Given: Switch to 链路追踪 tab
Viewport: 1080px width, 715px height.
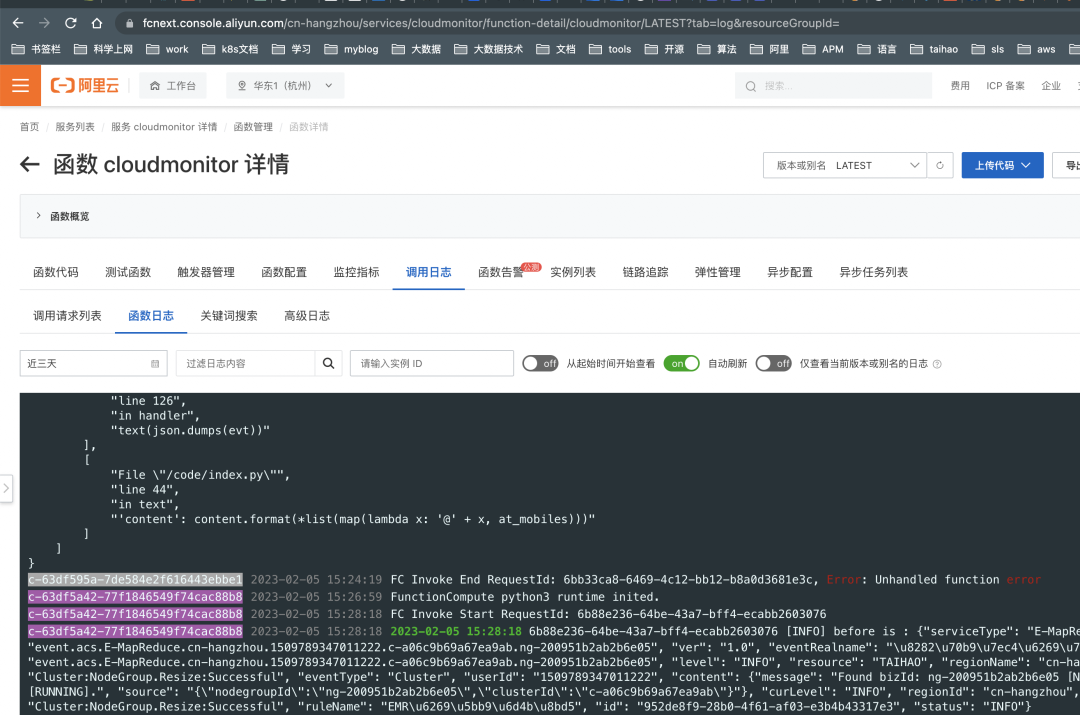Looking at the screenshot, I should (x=645, y=272).
